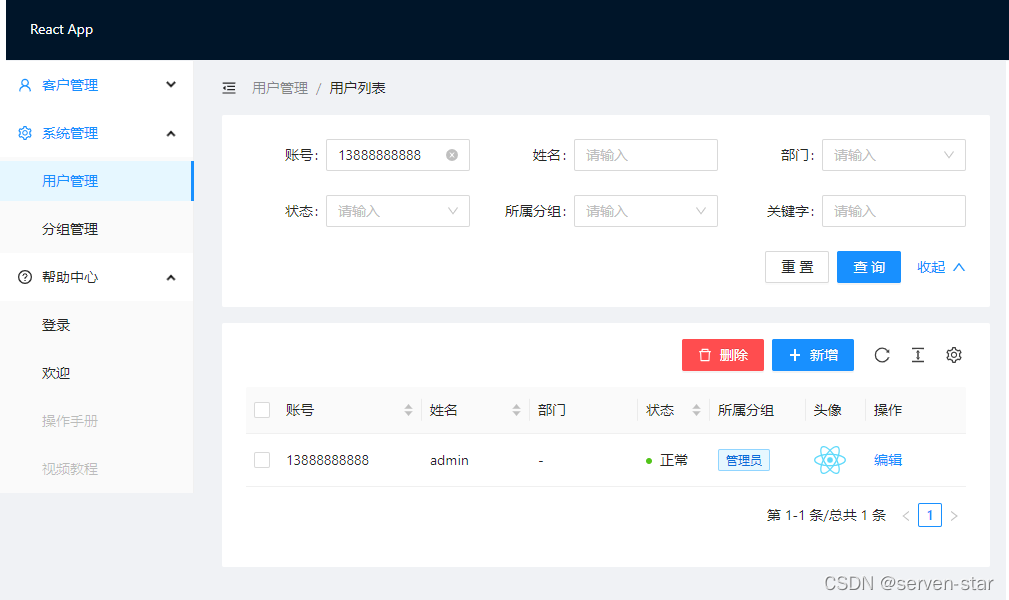Focus the 账号 input field
The image size is (1009, 600).
[398, 155]
